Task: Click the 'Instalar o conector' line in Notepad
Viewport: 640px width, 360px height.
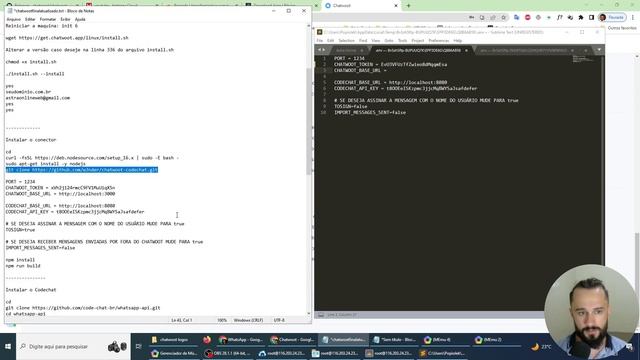Action: (31, 140)
